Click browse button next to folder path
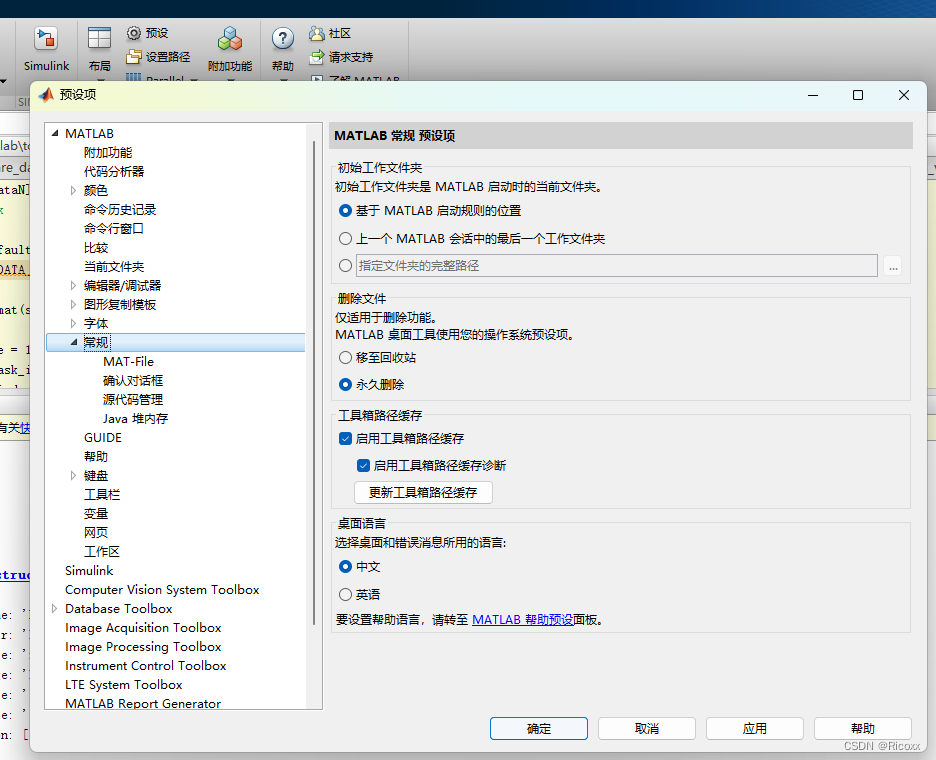Viewport: 936px width, 760px height. coord(892,266)
